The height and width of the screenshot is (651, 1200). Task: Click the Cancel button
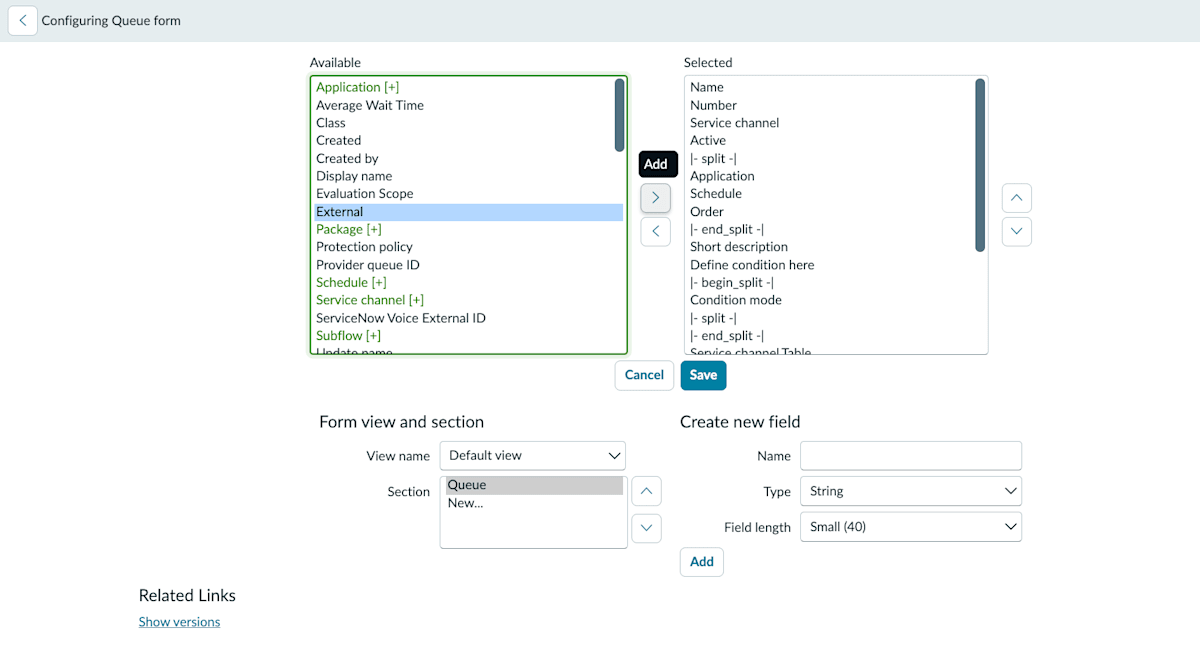[644, 375]
